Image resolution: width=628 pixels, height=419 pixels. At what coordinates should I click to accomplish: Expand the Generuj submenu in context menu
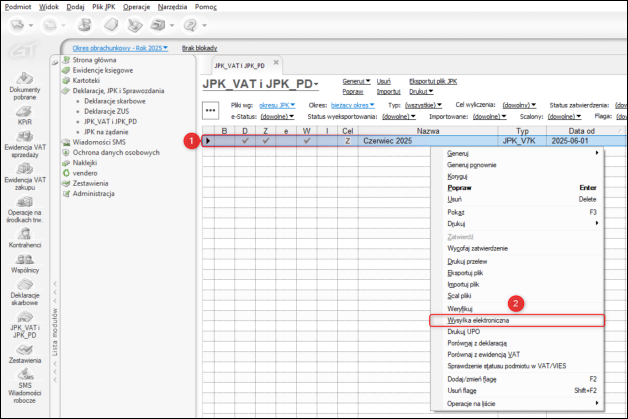[x=517, y=153]
